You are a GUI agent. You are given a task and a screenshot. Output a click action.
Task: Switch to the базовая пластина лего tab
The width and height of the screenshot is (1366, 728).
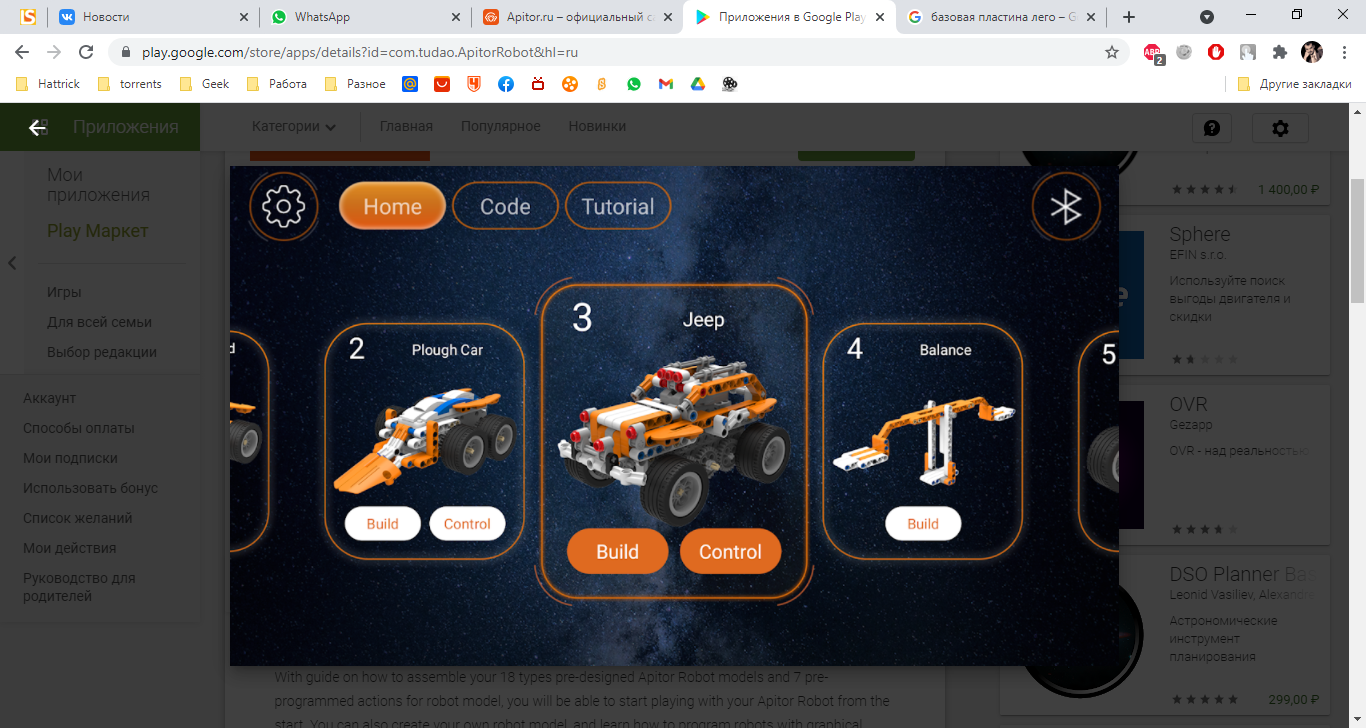[1000, 17]
